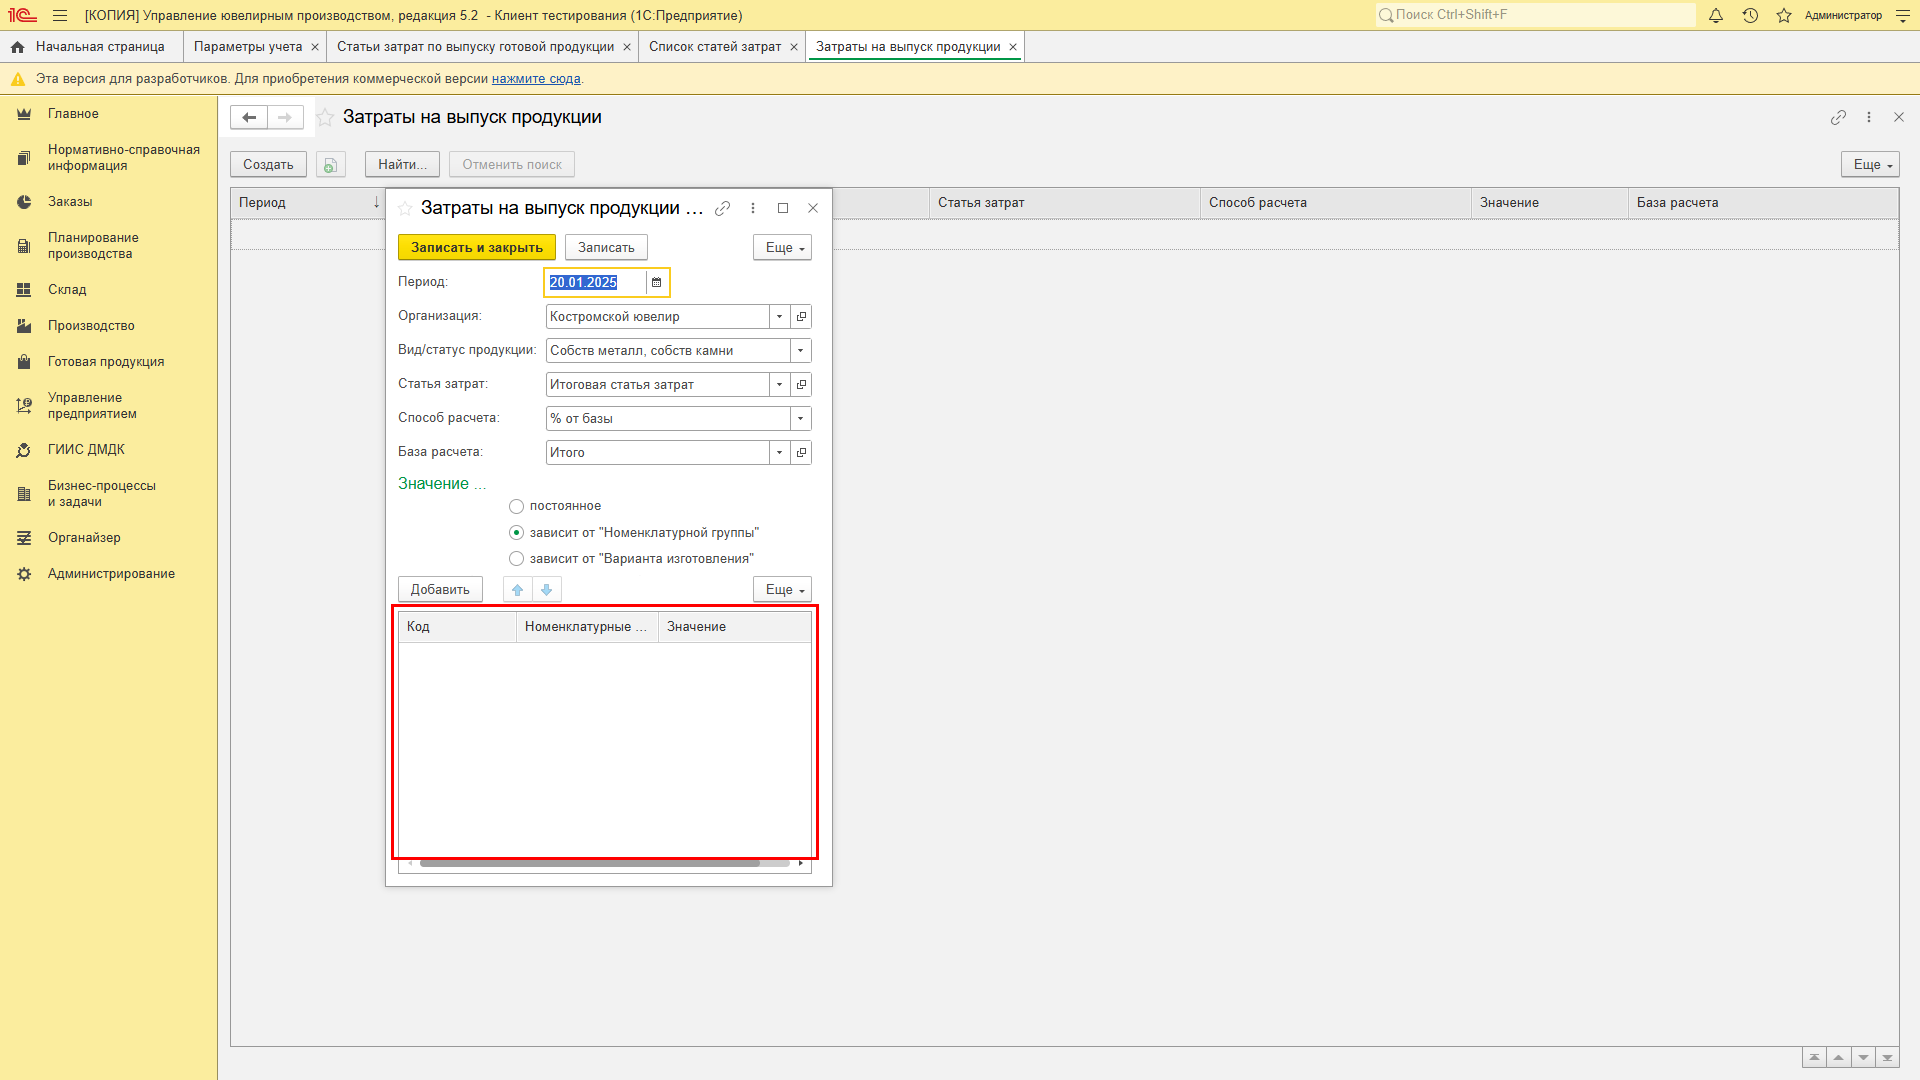Click Способ расчета column header in list

point(1336,203)
